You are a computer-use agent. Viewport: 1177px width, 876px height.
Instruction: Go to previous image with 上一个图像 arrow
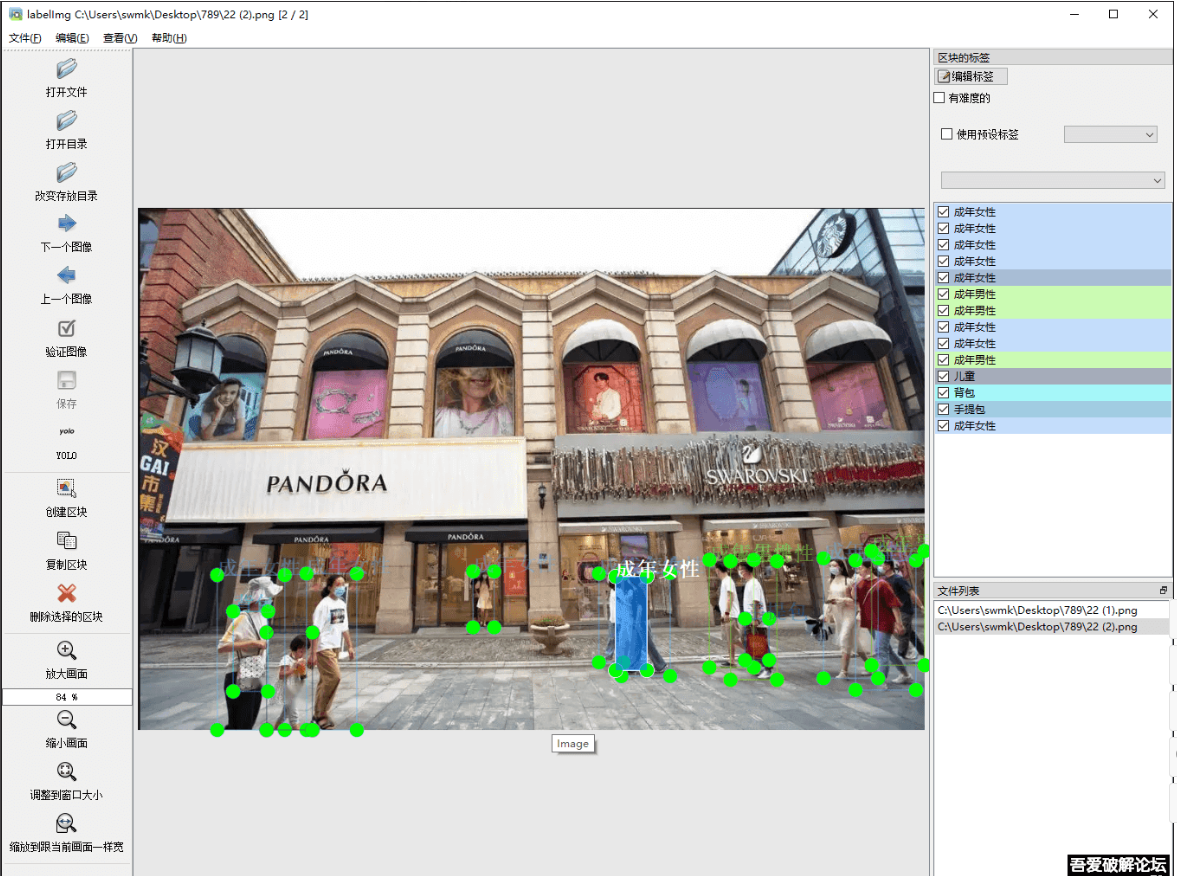coord(66,275)
